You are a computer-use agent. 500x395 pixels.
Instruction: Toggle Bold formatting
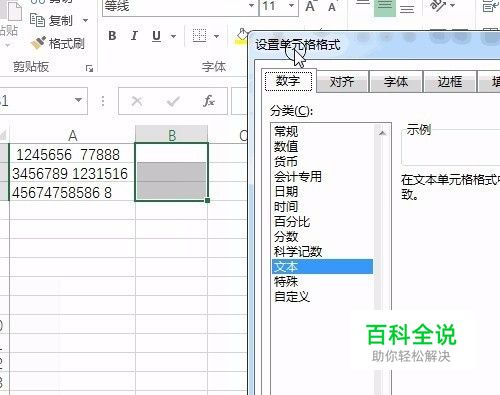(112, 35)
